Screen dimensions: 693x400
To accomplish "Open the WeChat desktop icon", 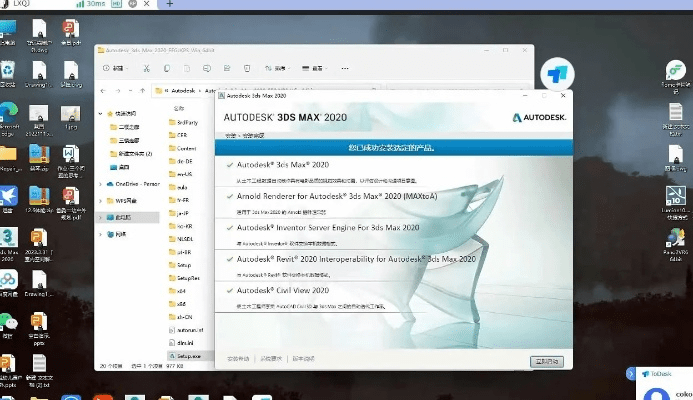I will pyautogui.click(x=8, y=322).
